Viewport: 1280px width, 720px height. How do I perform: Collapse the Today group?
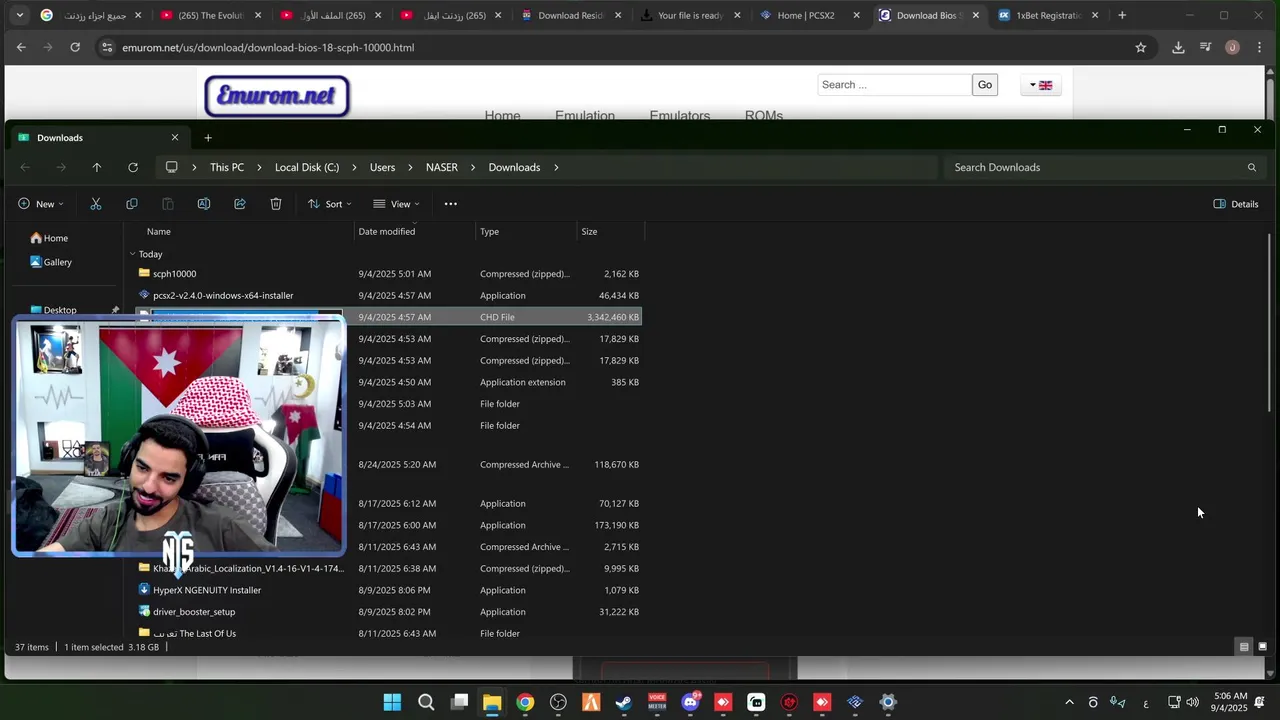[132, 254]
